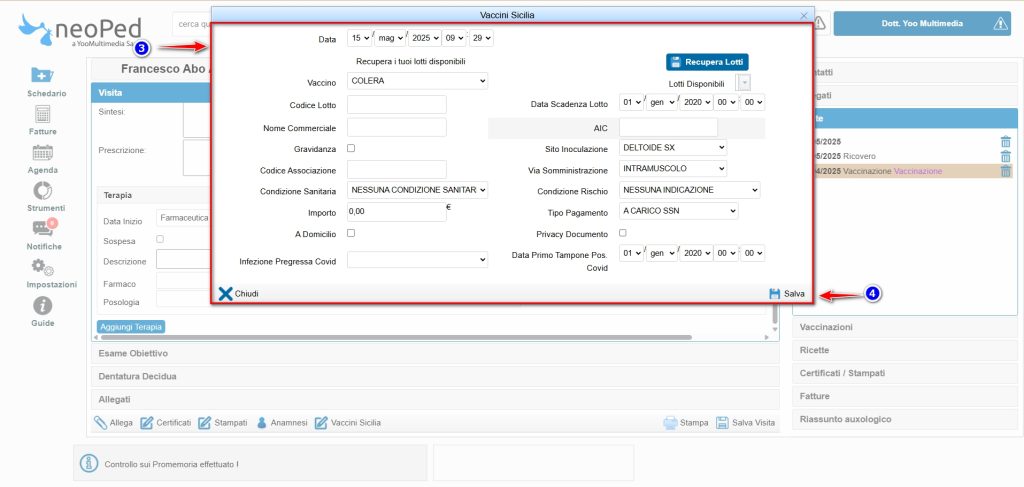The image size is (1024, 487).
Task: Open the Fatture calculator icon in sidebar
Action: 42,115
